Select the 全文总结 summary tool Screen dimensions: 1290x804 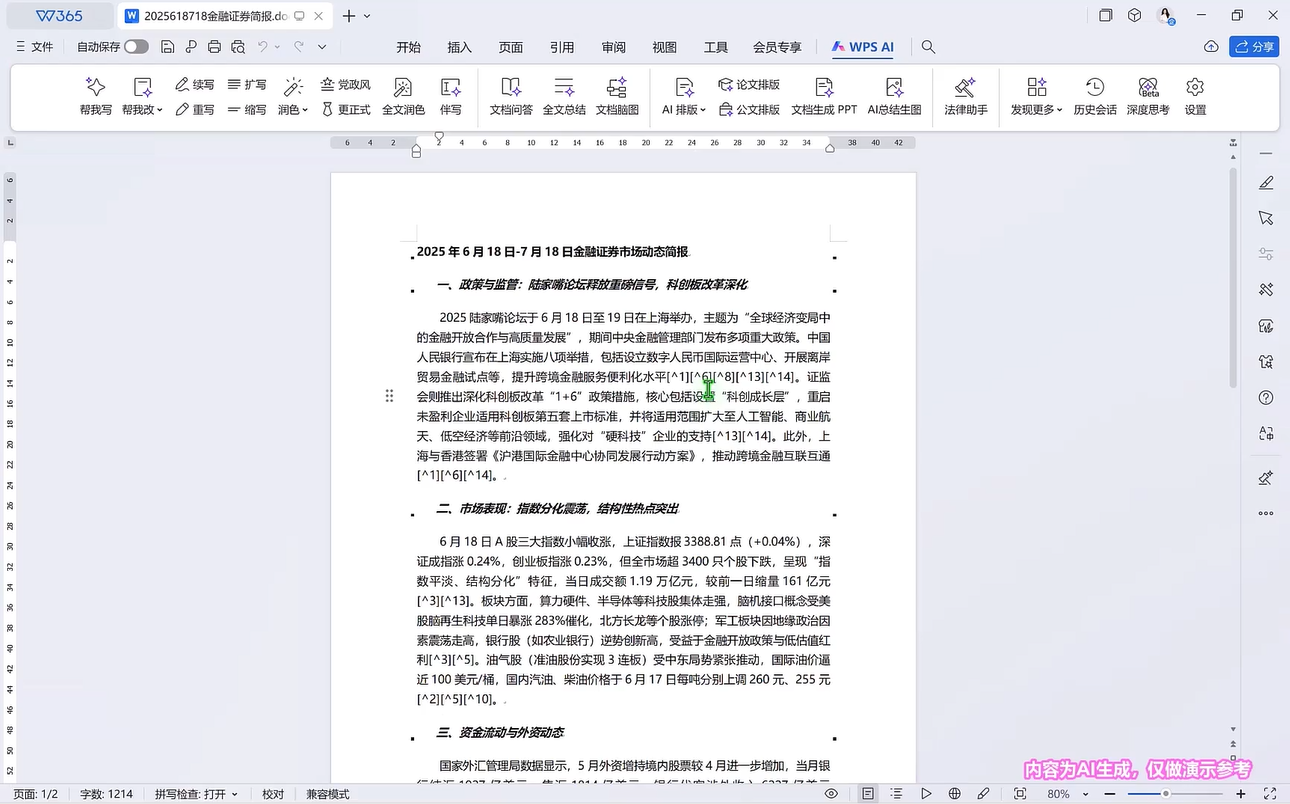tap(564, 97)
